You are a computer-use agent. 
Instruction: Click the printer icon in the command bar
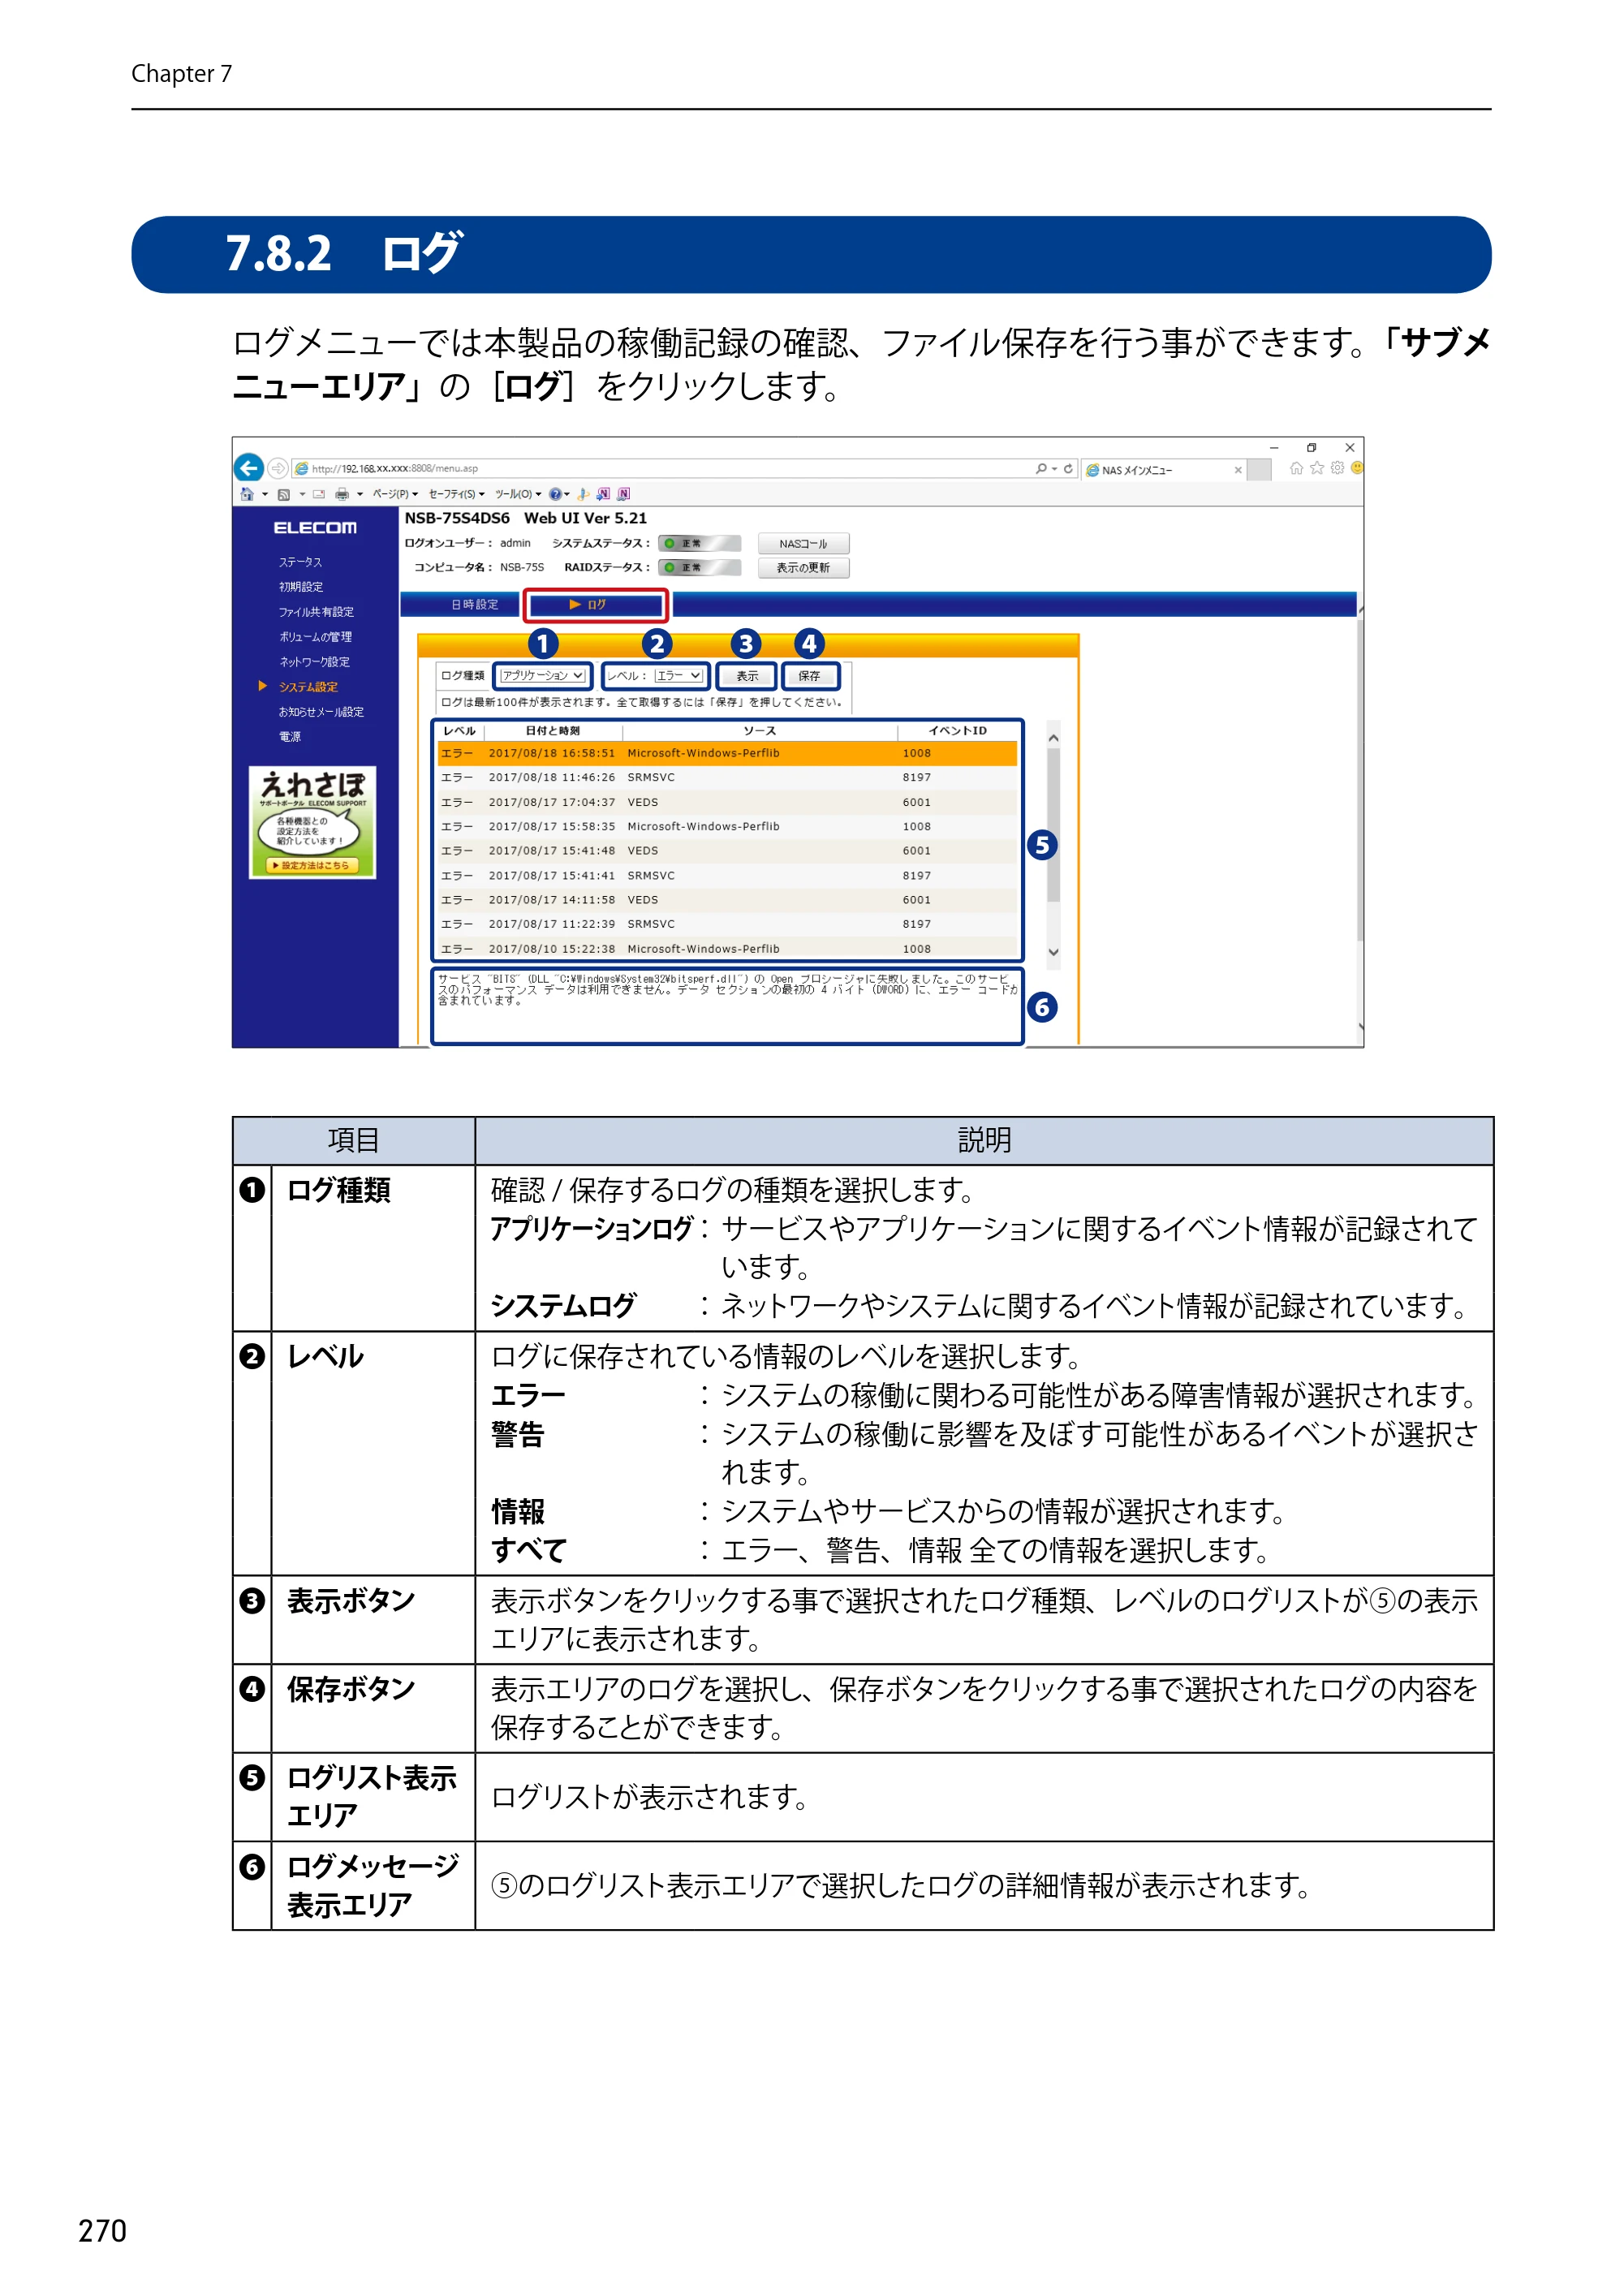point(342,494)
